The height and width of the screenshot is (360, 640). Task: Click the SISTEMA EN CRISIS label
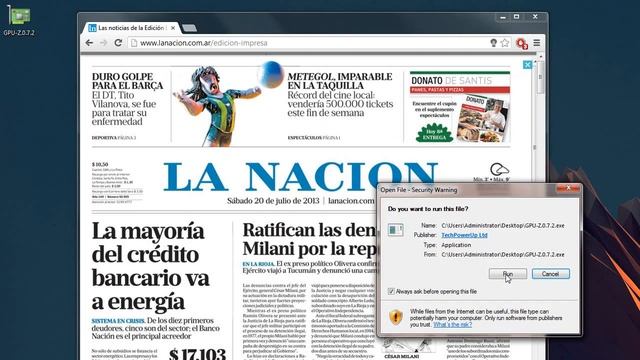click(x=118, y=321)
